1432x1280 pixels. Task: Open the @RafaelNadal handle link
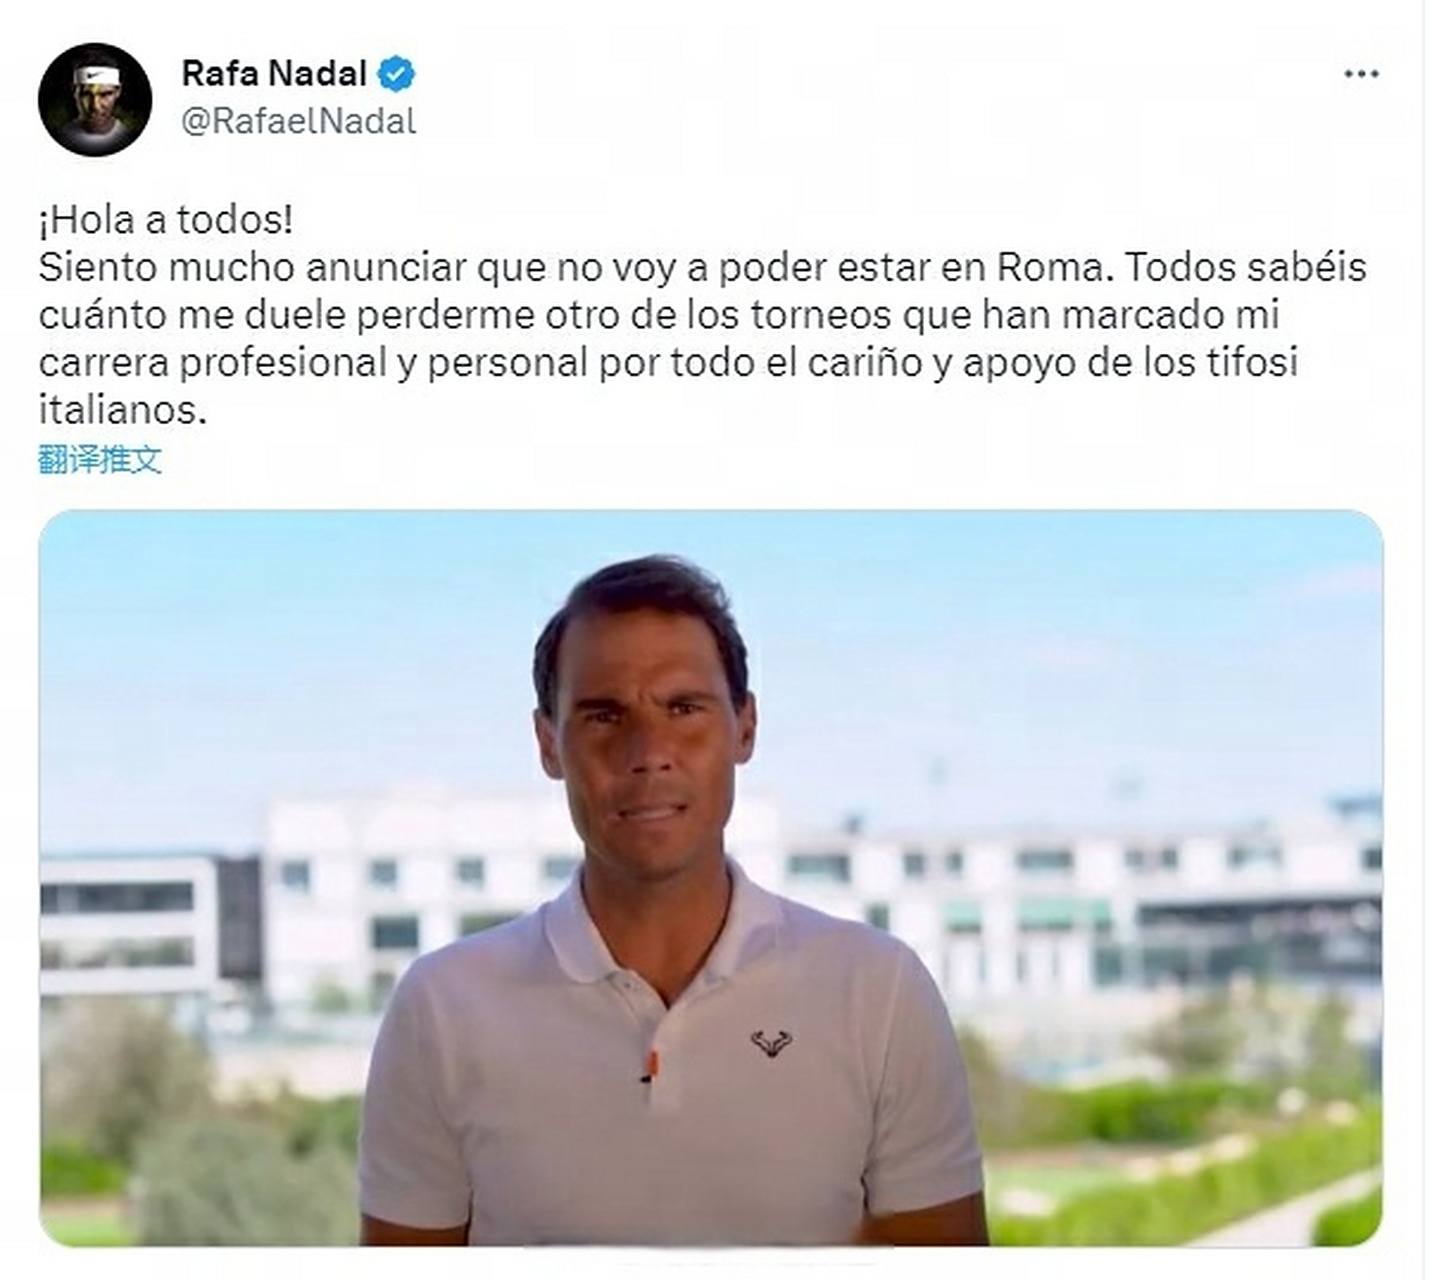pos(298,121)
